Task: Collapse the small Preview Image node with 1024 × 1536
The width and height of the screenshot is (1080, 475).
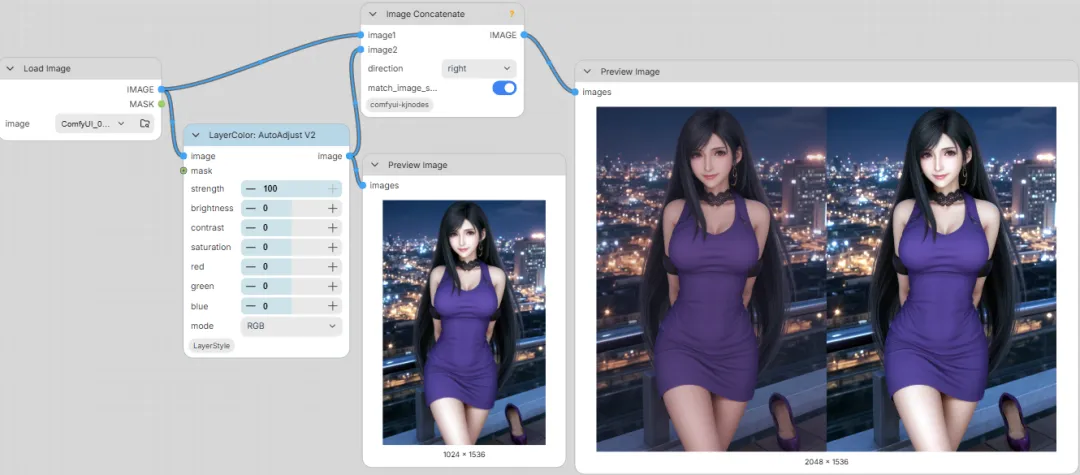Action: click(375, 165)
